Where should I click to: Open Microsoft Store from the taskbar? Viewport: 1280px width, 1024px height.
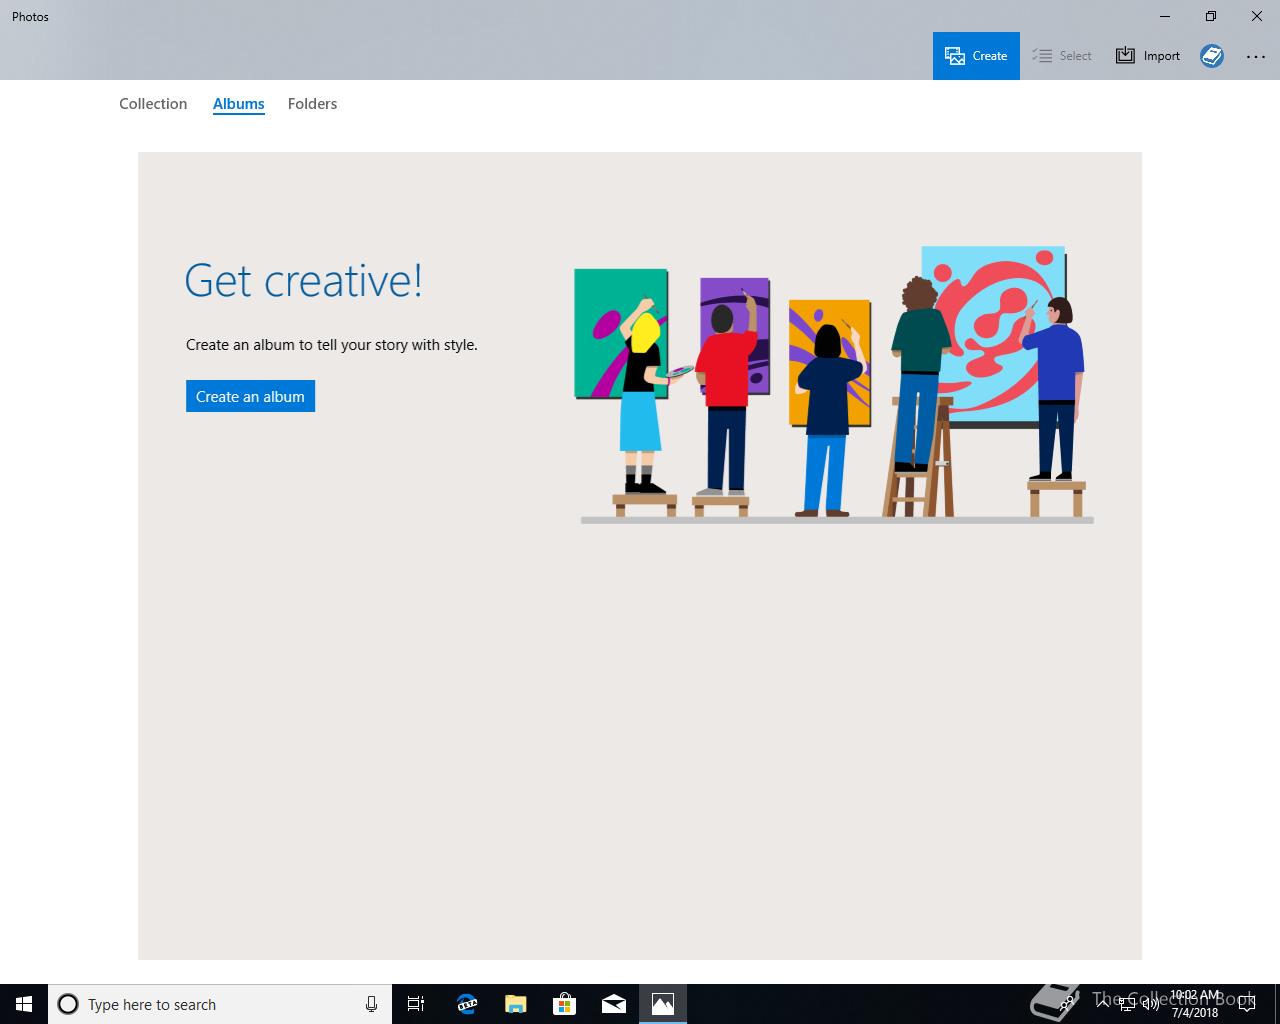pos(564,1004)
